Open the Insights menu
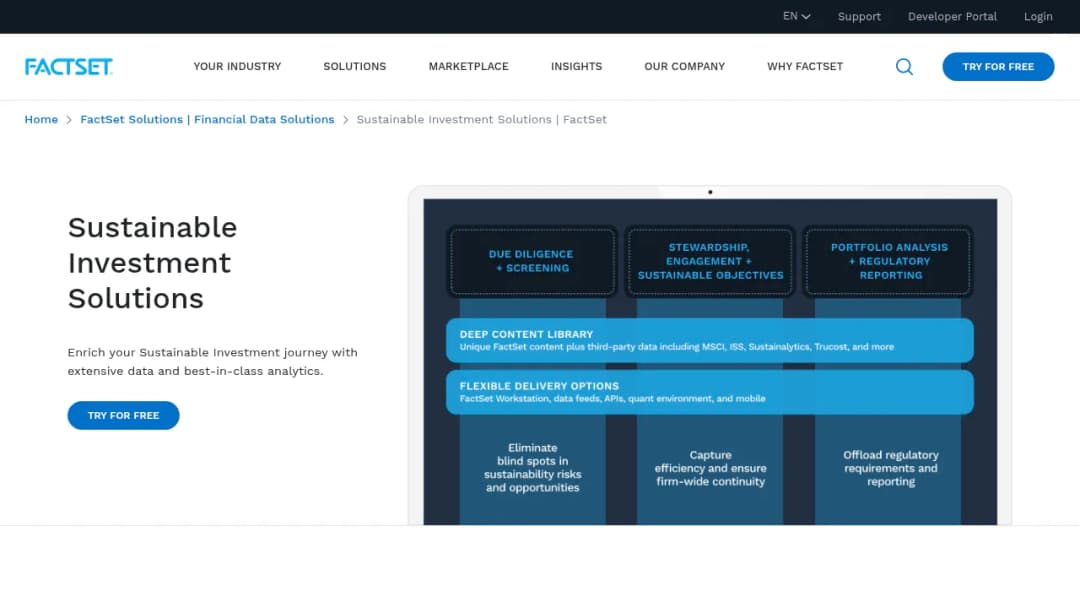Image resolution: width=1080 pixels, height=608 pixels. point(577,67)
